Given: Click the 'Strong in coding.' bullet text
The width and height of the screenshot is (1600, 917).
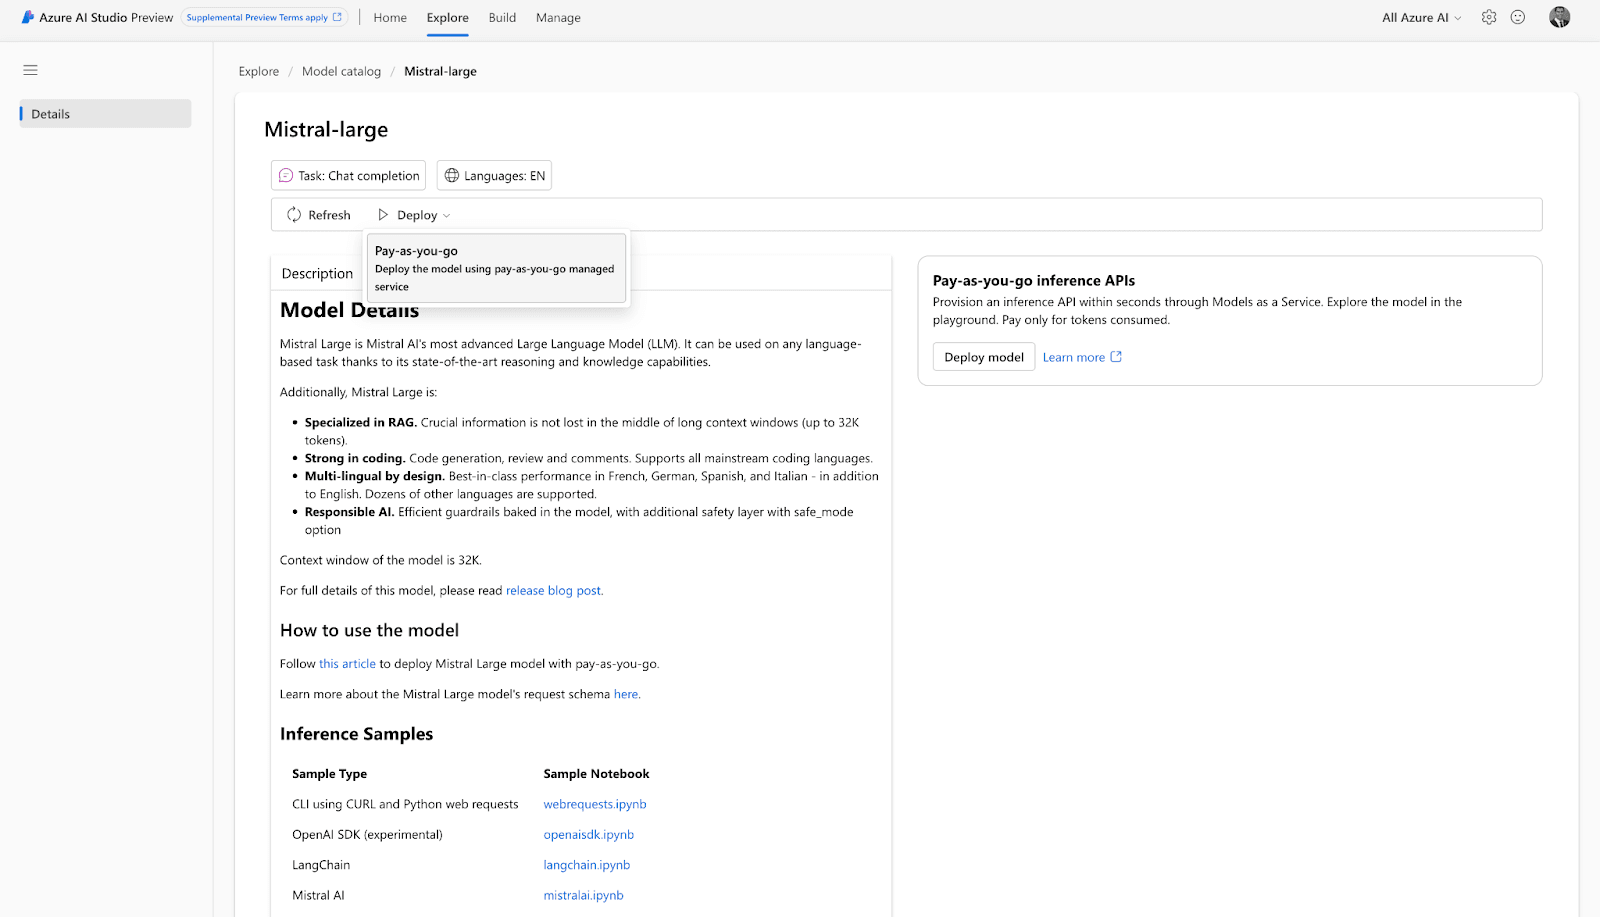Looking at the screenshot, I should click(354, 459).
